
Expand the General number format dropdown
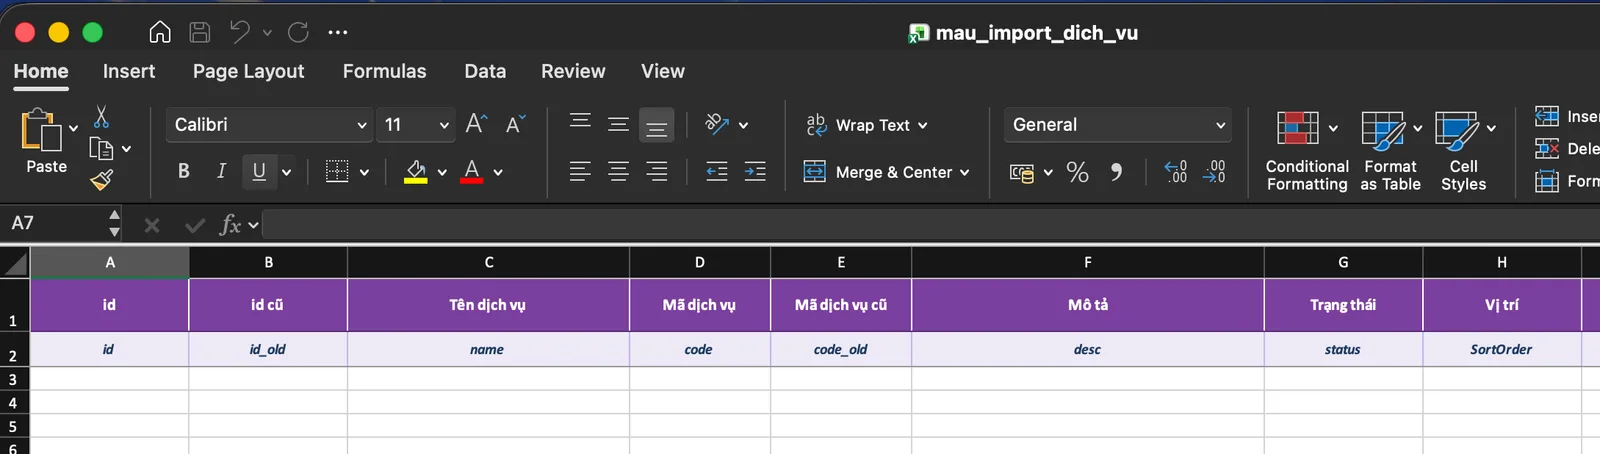1220,125
